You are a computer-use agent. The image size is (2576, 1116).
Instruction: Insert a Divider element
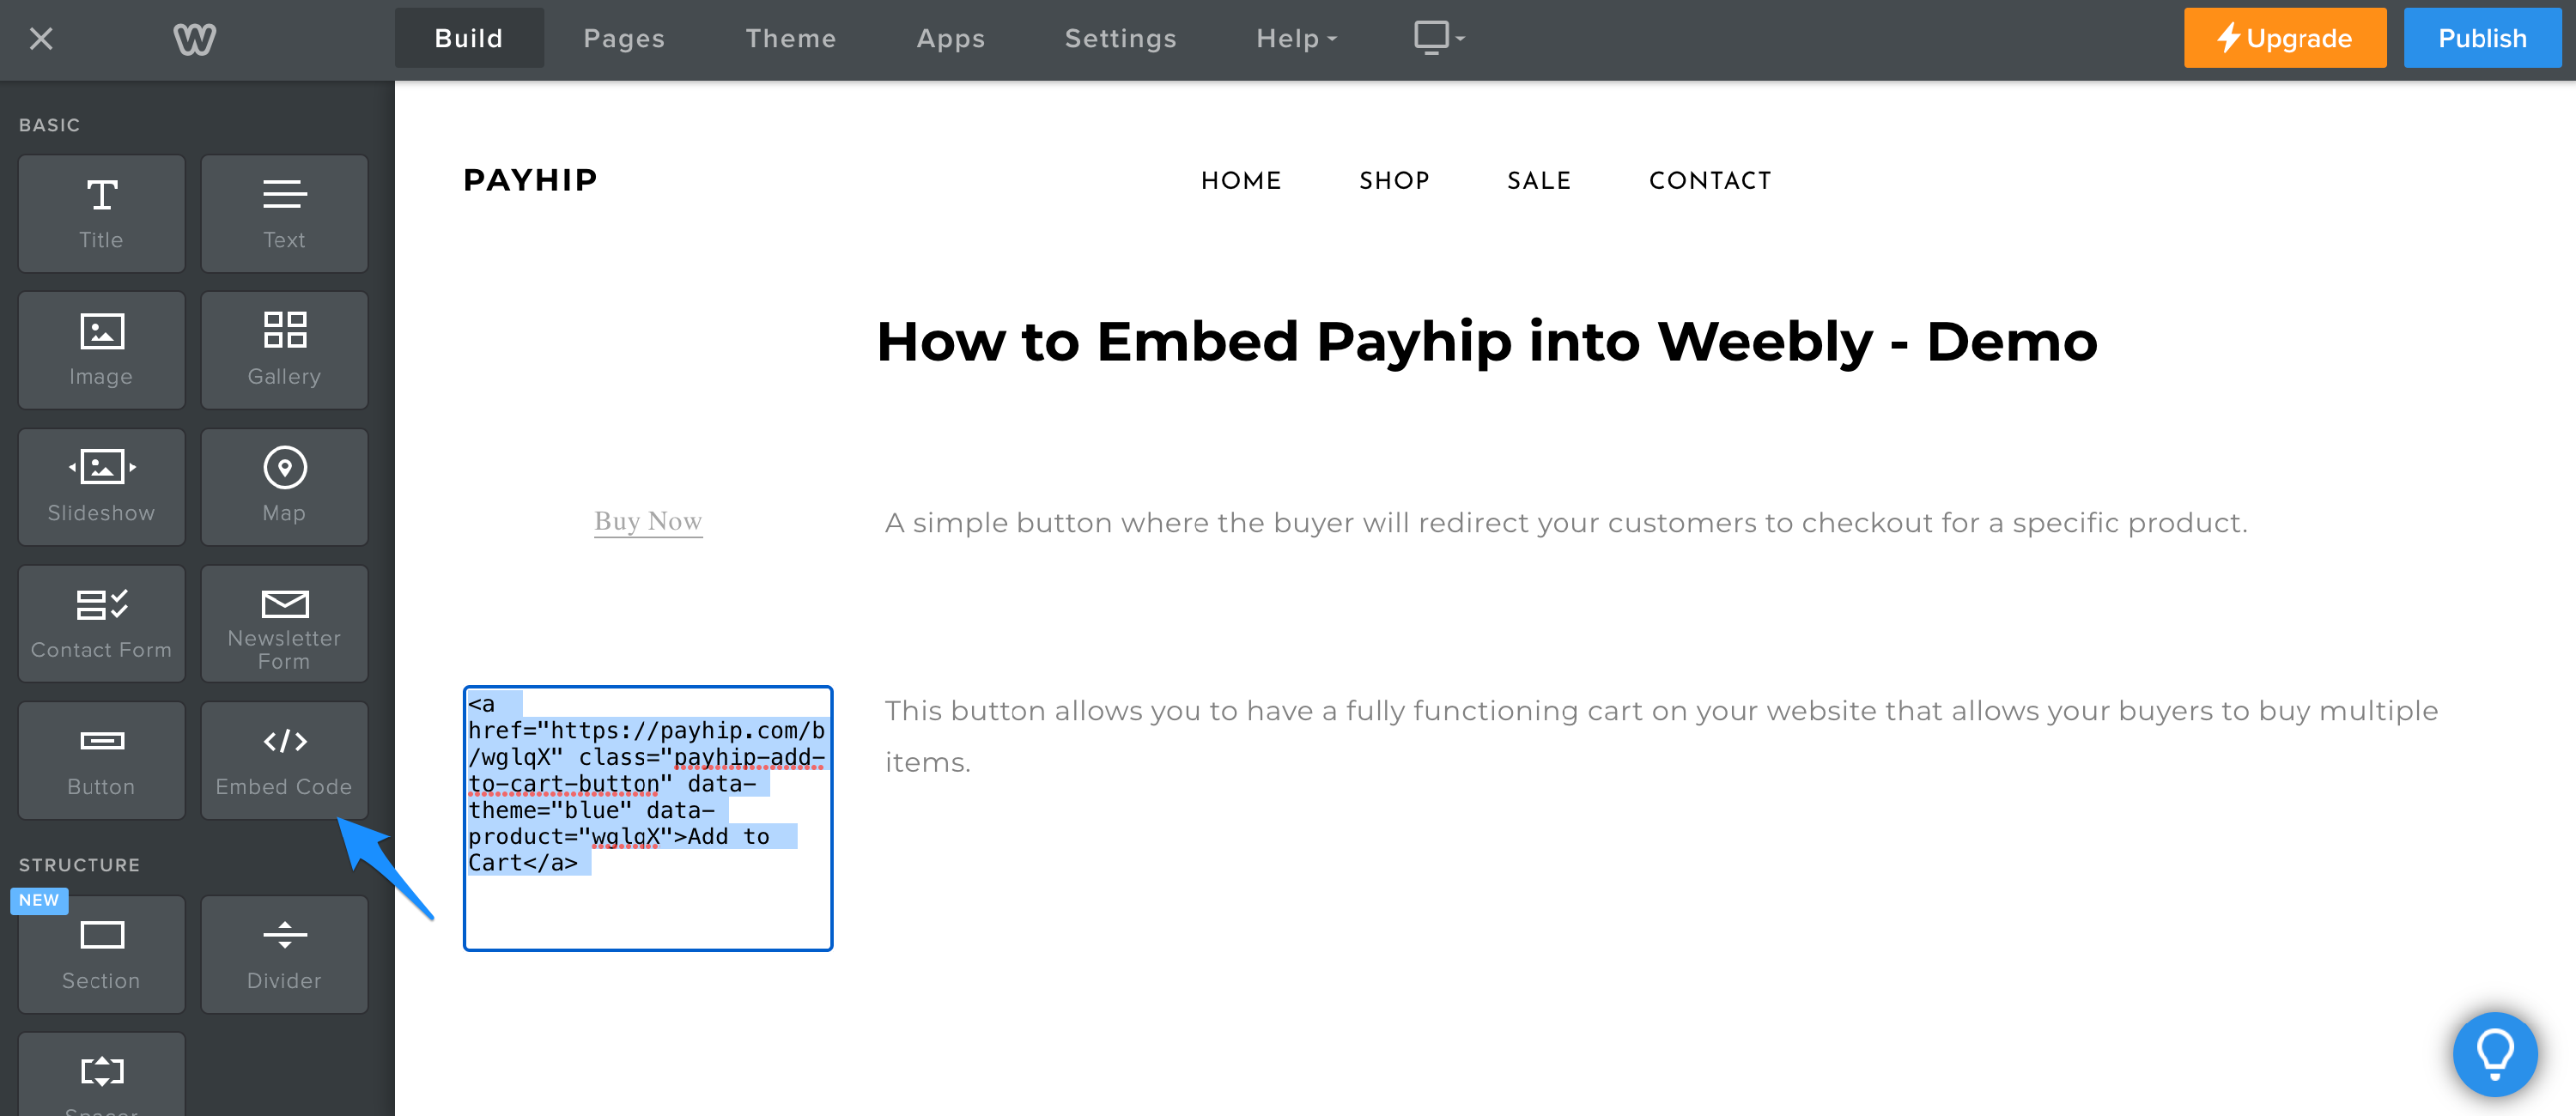pyautogui.click(x=284, y=954)
